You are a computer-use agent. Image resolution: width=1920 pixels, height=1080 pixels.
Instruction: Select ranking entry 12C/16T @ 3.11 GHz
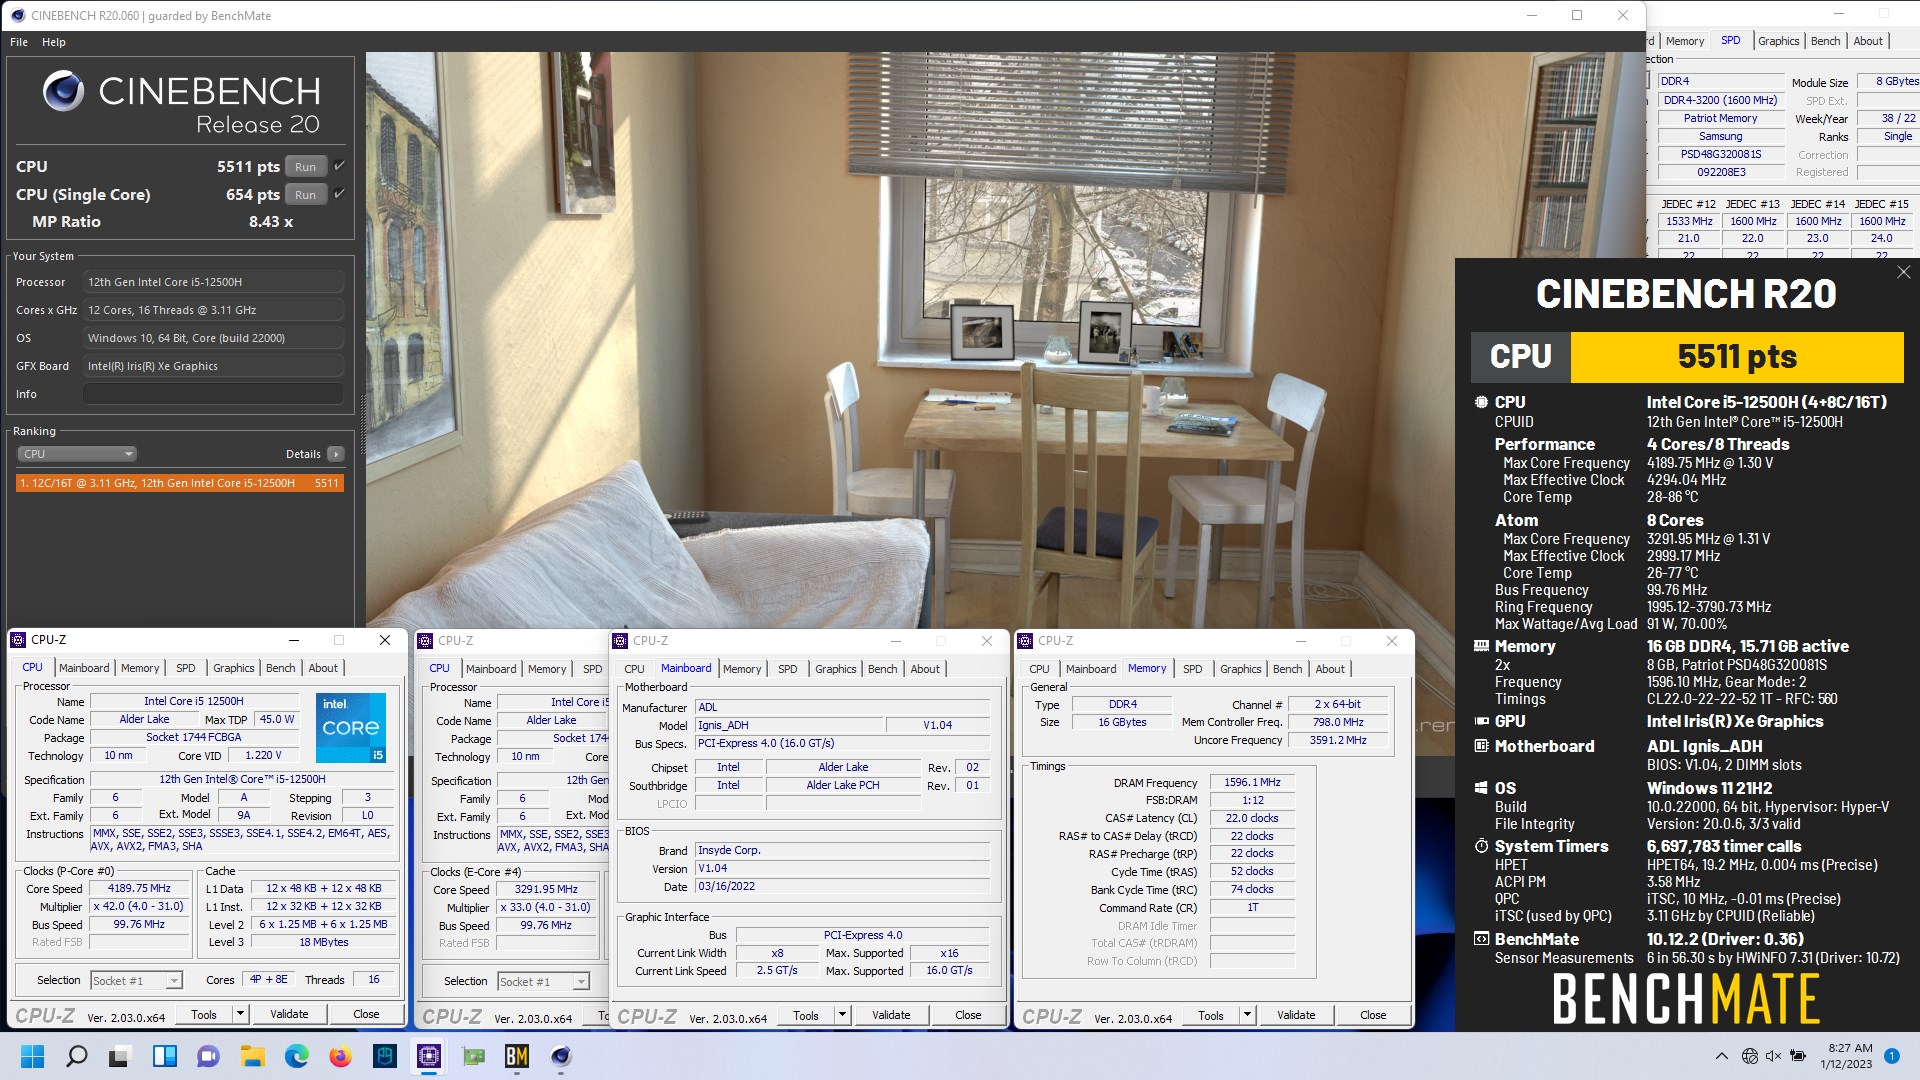[x=180, y=483]
